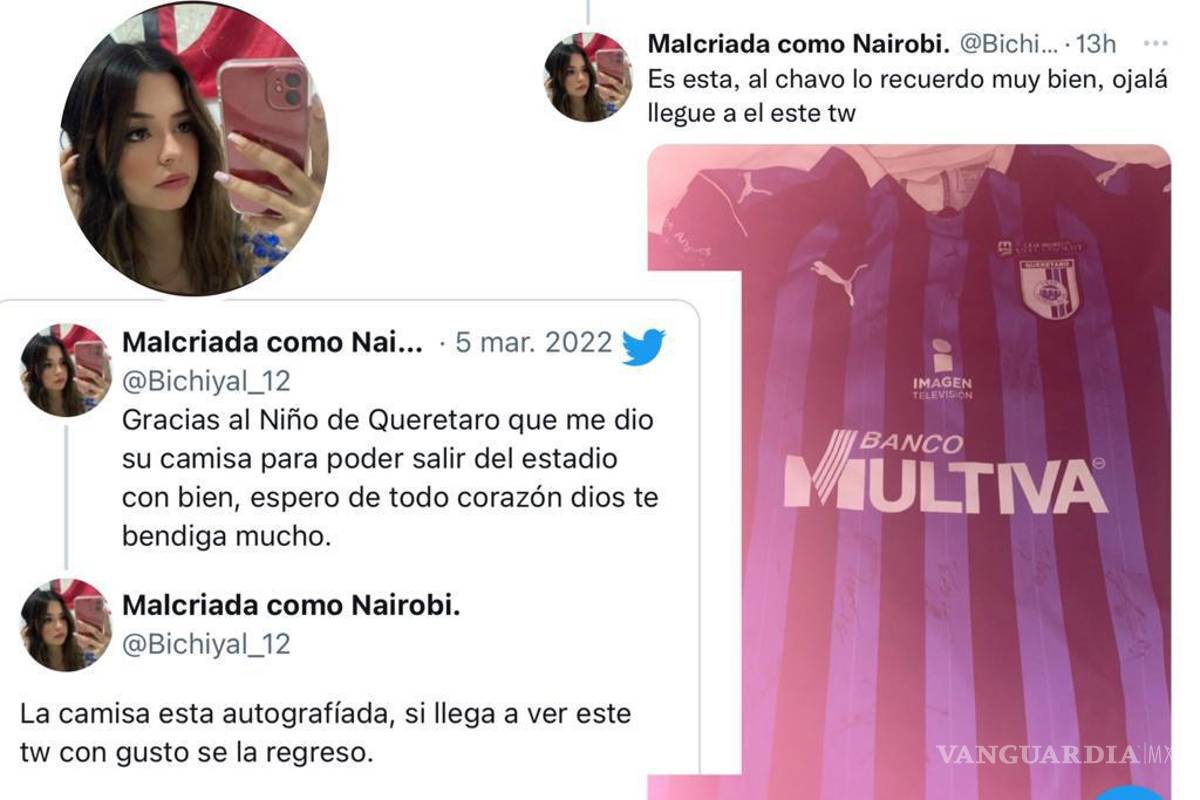The height and width of the screenshot is (800, 1200).
Task: Select the tweet text starting Gracias al Niño
Action: (391, 478)
